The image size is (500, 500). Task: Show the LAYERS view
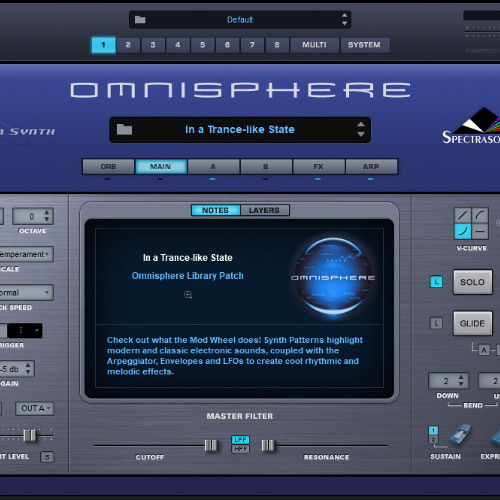[265, 210]
